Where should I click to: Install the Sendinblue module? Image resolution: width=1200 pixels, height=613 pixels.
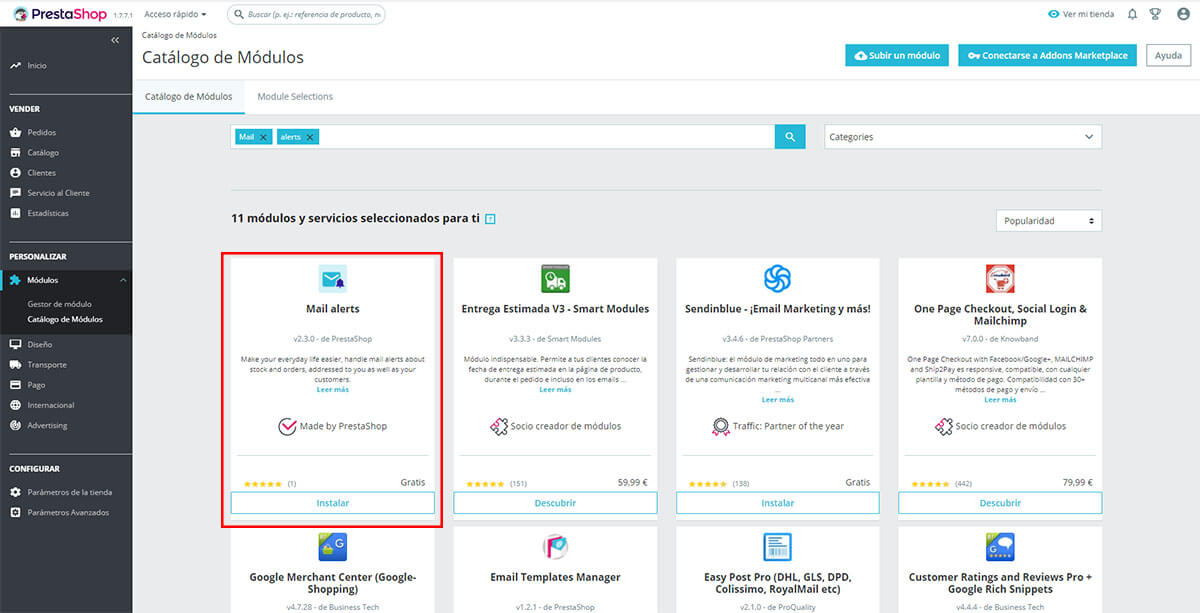pyautogui.click(x=778, y=503)
